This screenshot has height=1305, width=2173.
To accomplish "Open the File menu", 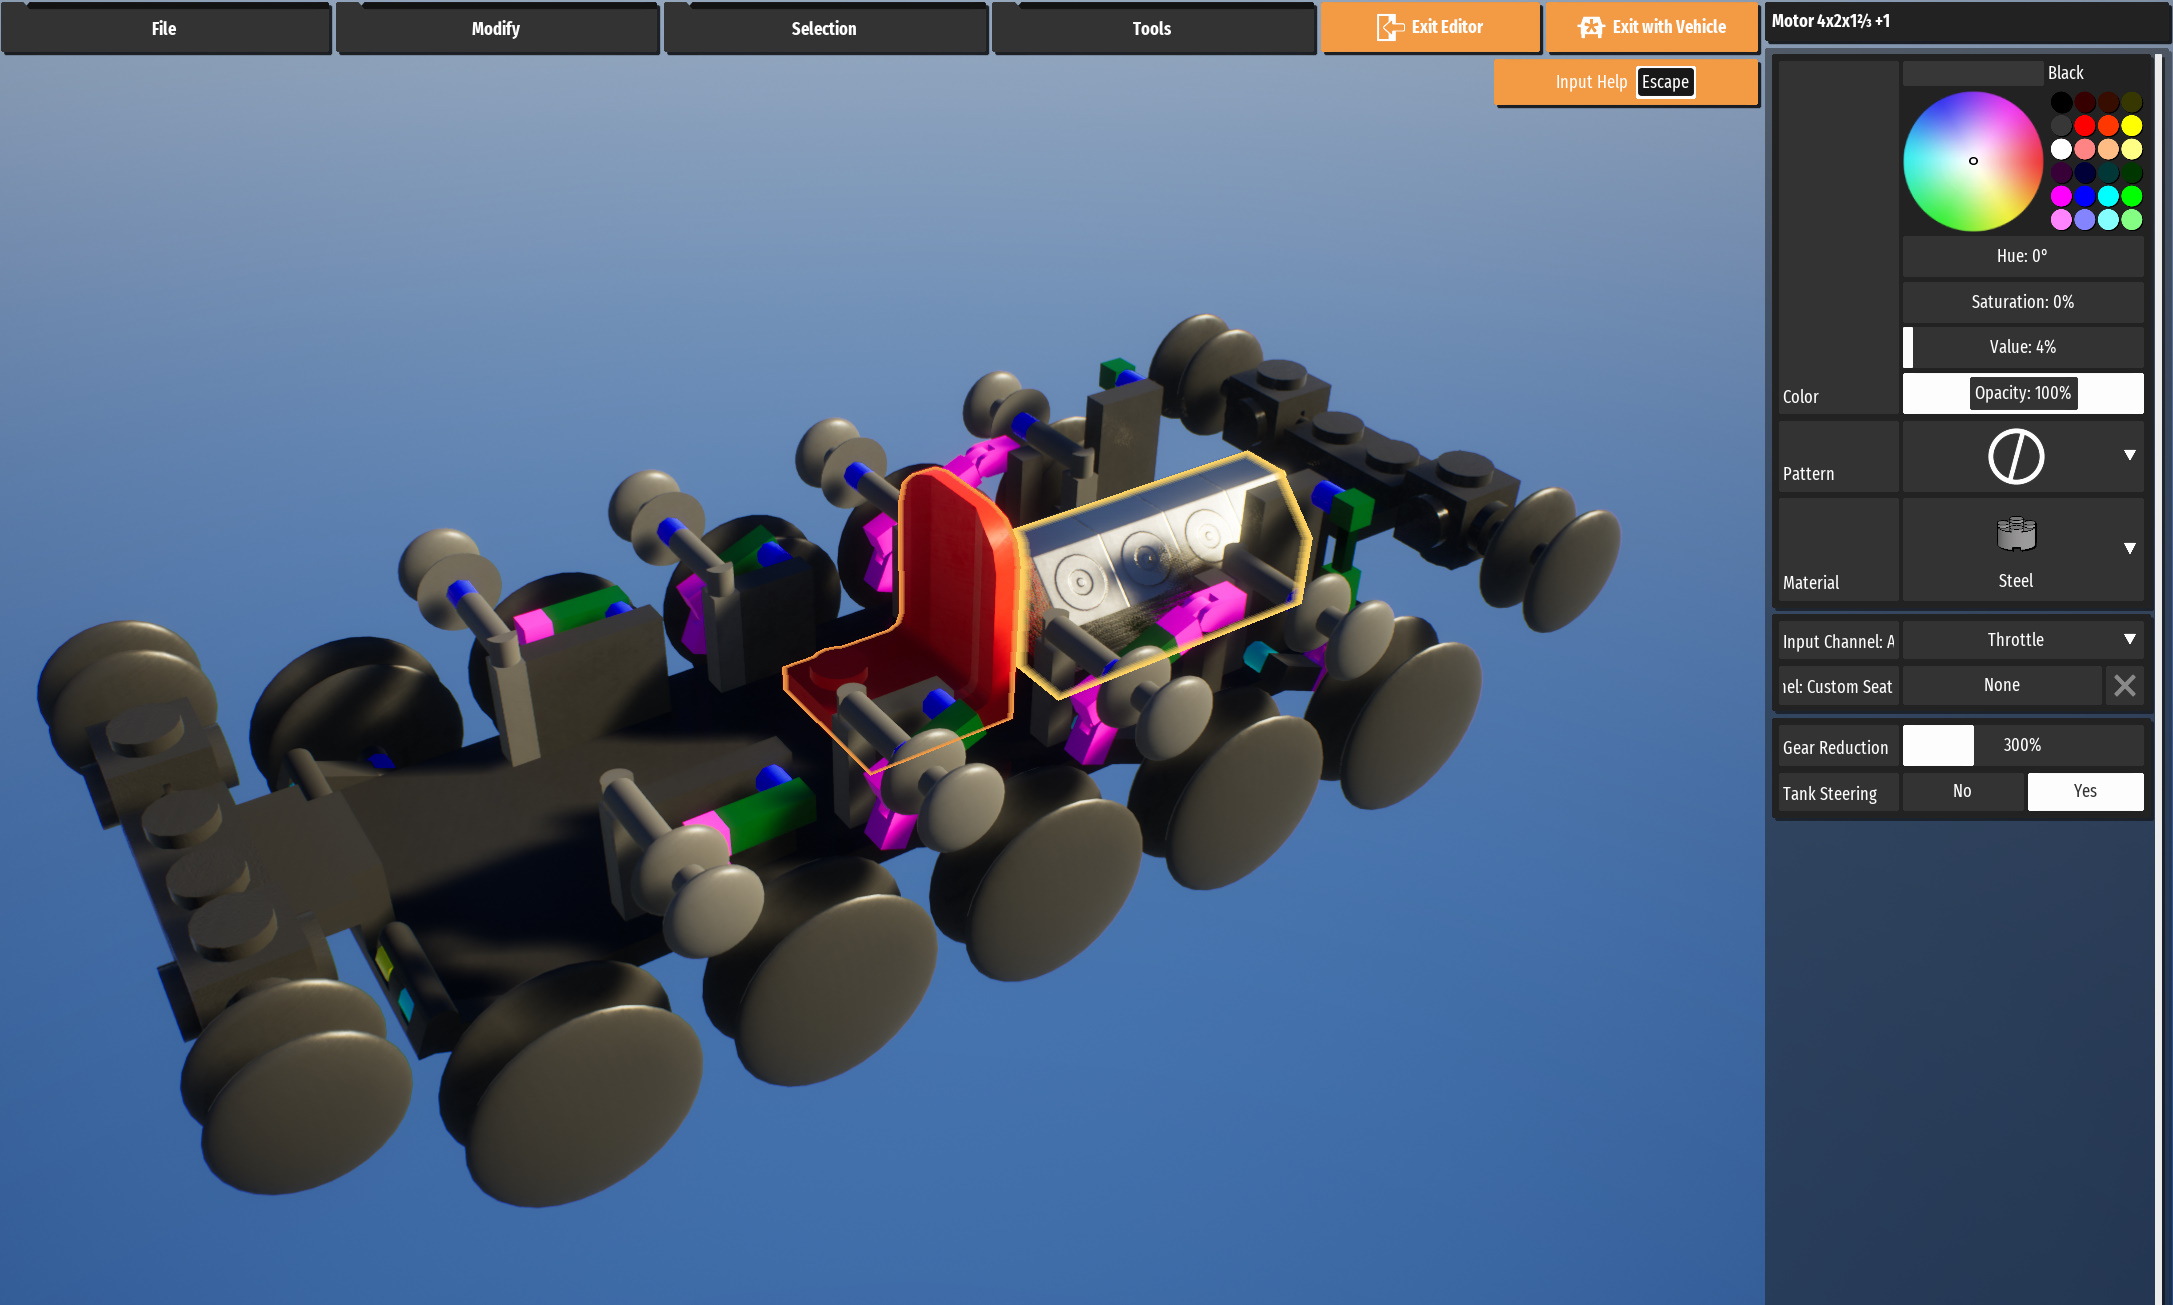I will (x=164, y=29).
